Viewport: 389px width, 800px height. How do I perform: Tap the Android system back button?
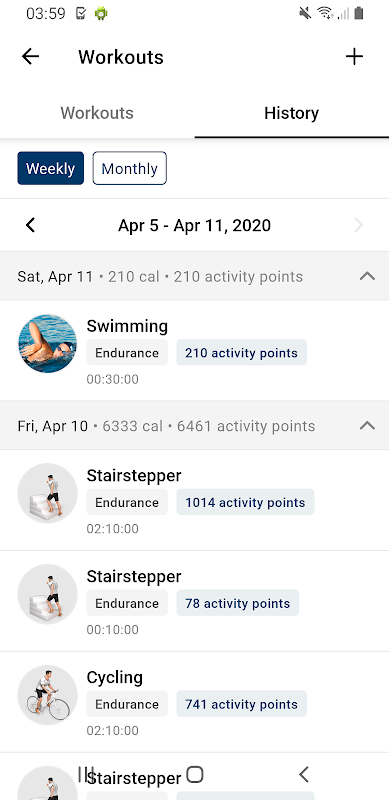[x=304, y=774]
